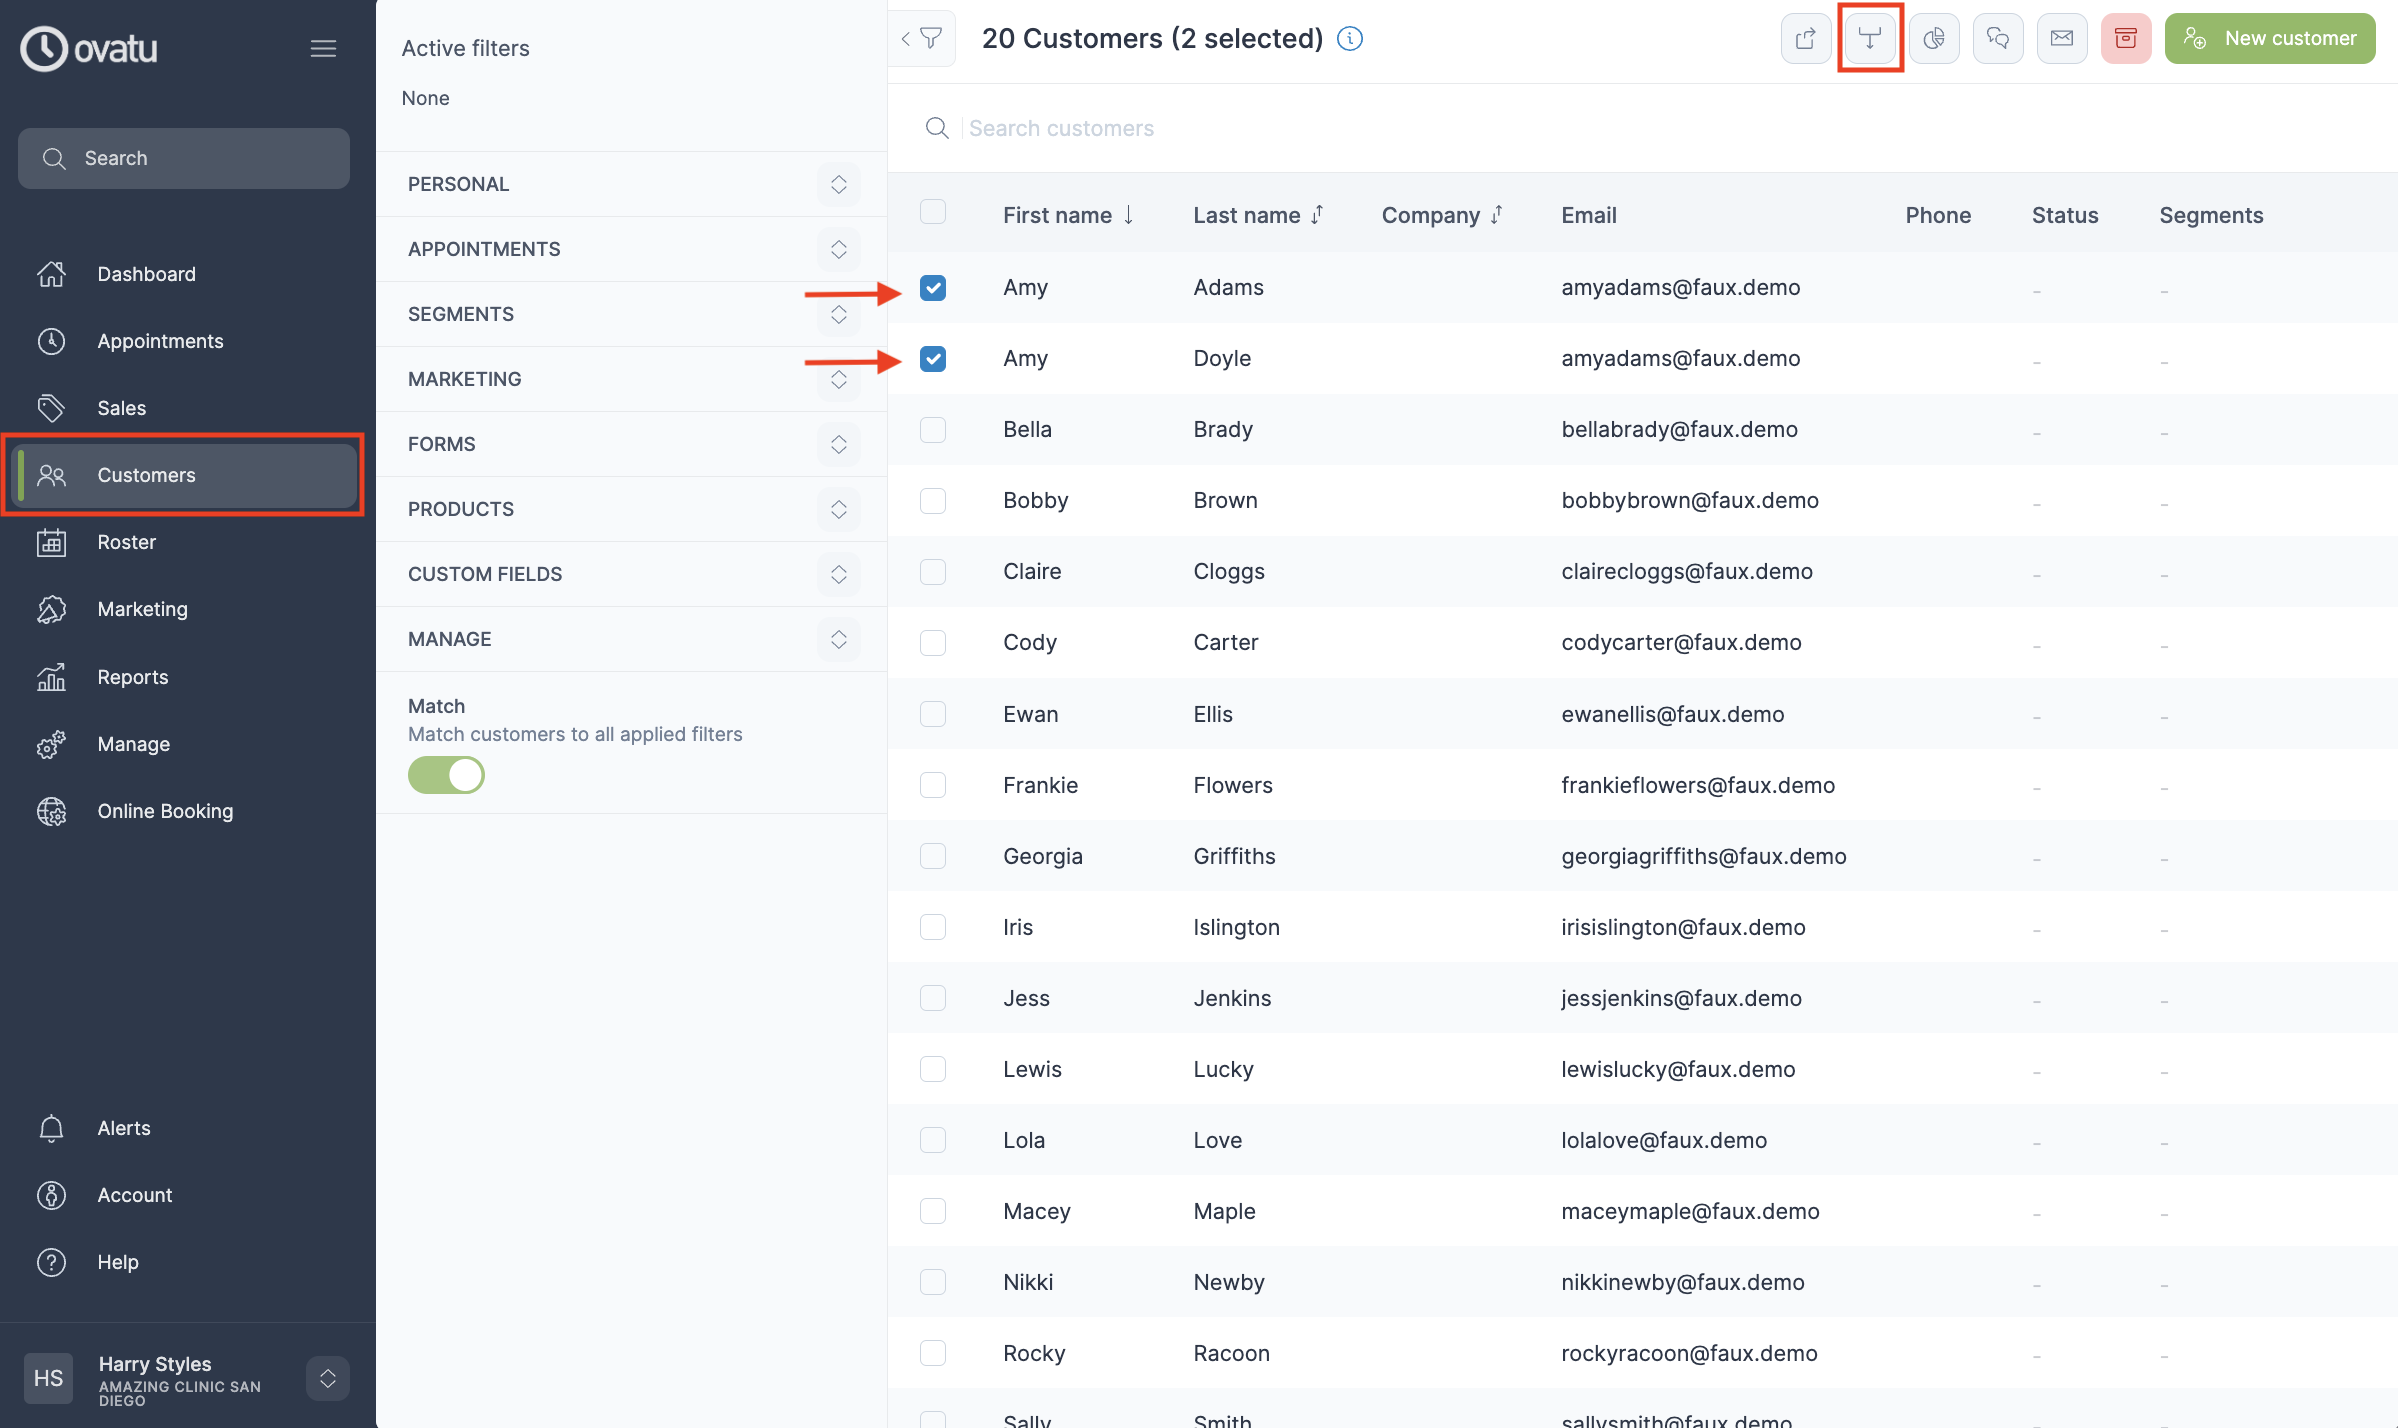The width and height of the screenshot is (2398, 1428).
Task: Click the Lola Love last name
Action: tap(1217, 1140)
